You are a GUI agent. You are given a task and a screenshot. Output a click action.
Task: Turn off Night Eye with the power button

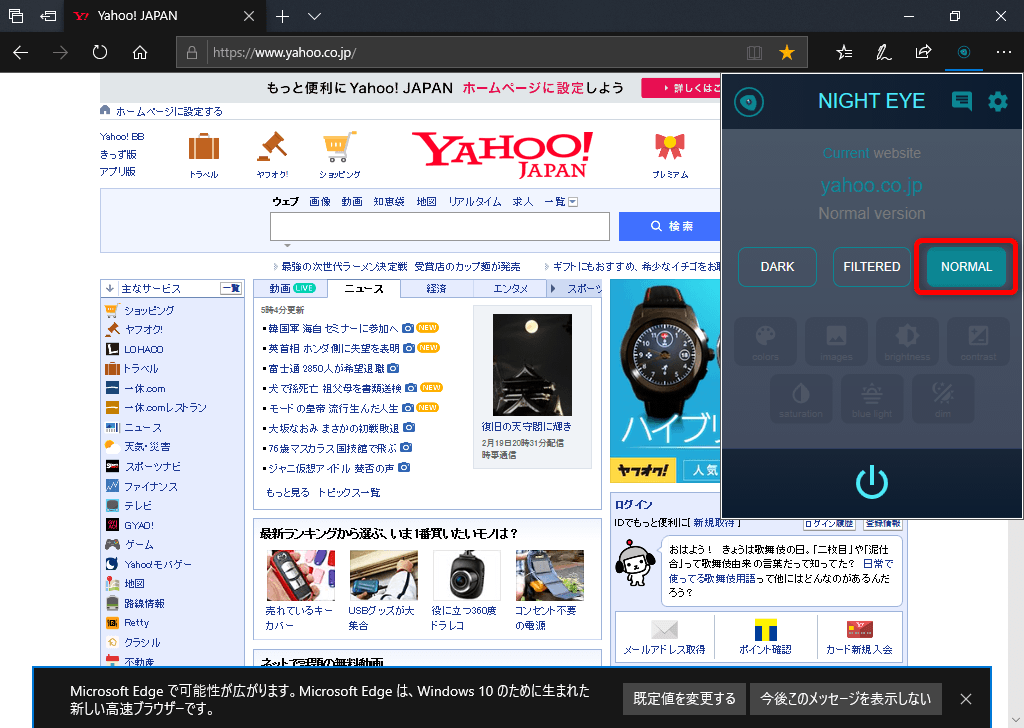pyautogui.click(x=871, y=483)
